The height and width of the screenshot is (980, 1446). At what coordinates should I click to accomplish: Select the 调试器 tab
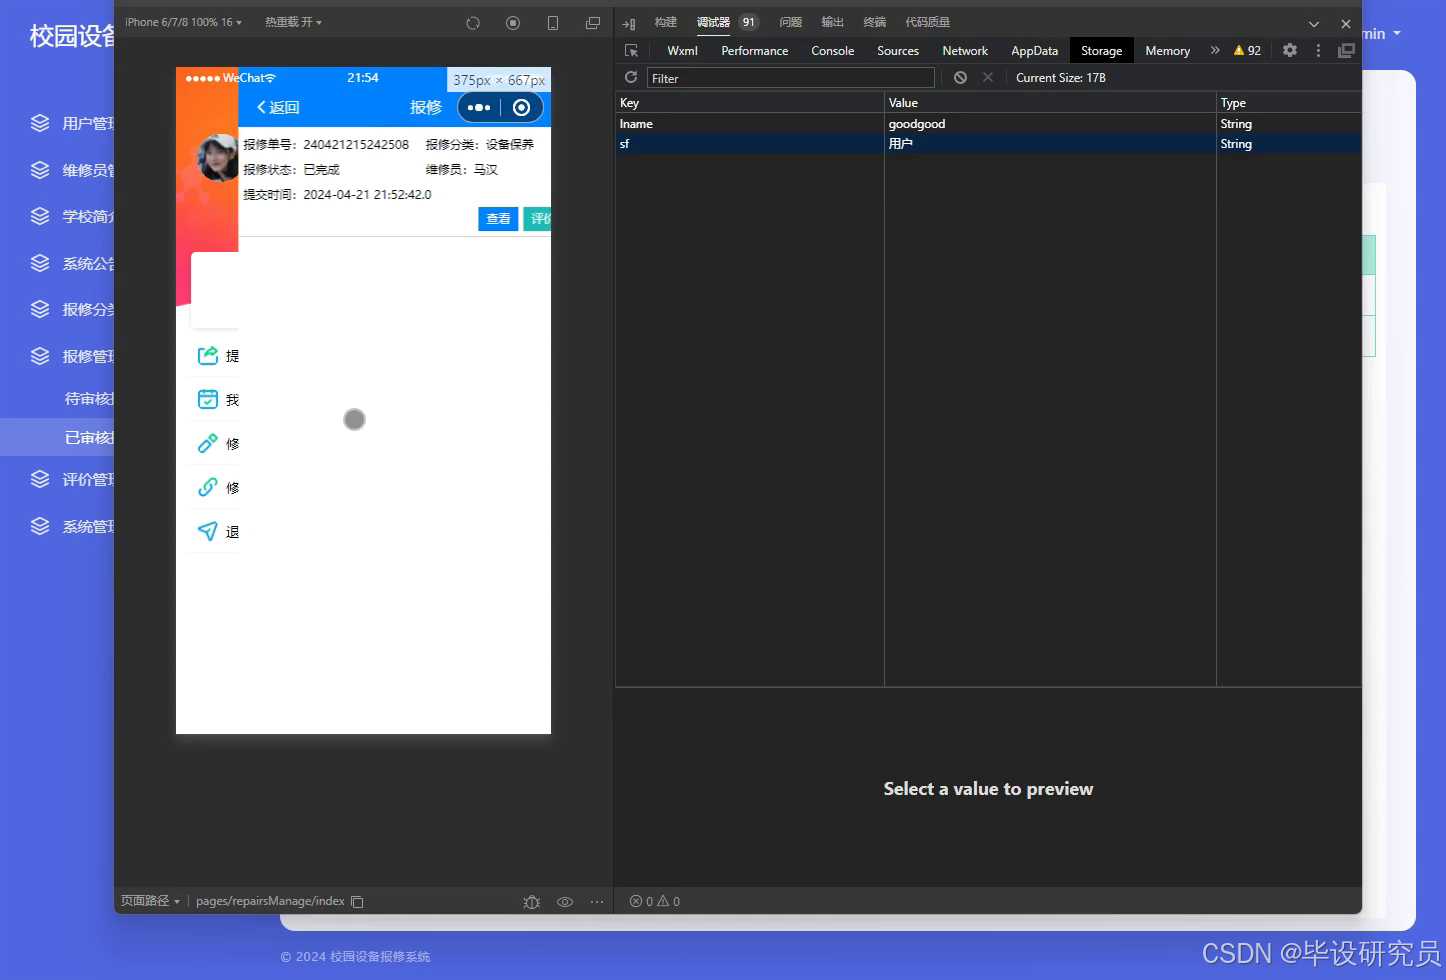click(x=713, y=22)
